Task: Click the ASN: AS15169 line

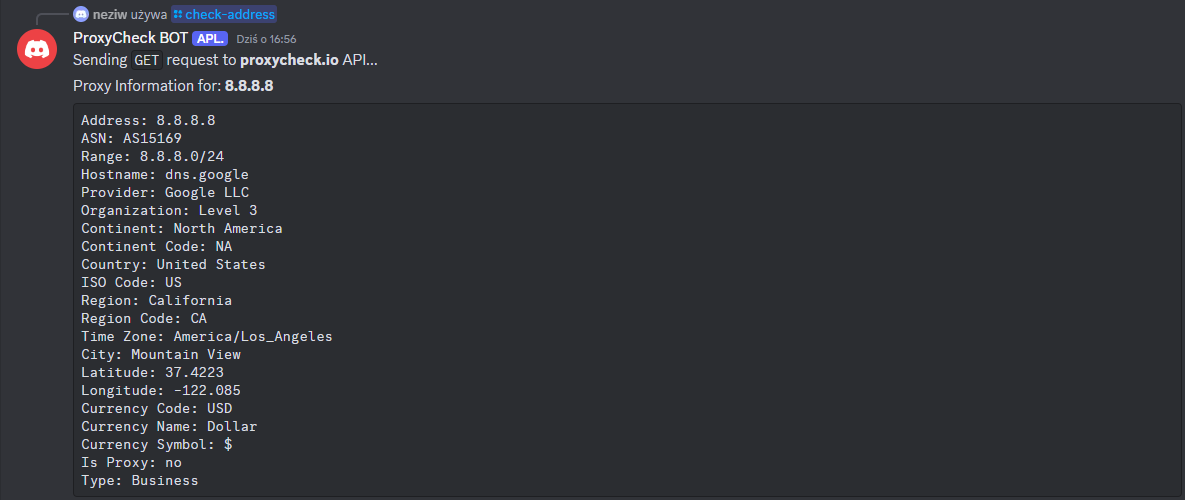Action: (x=131, y=137)
